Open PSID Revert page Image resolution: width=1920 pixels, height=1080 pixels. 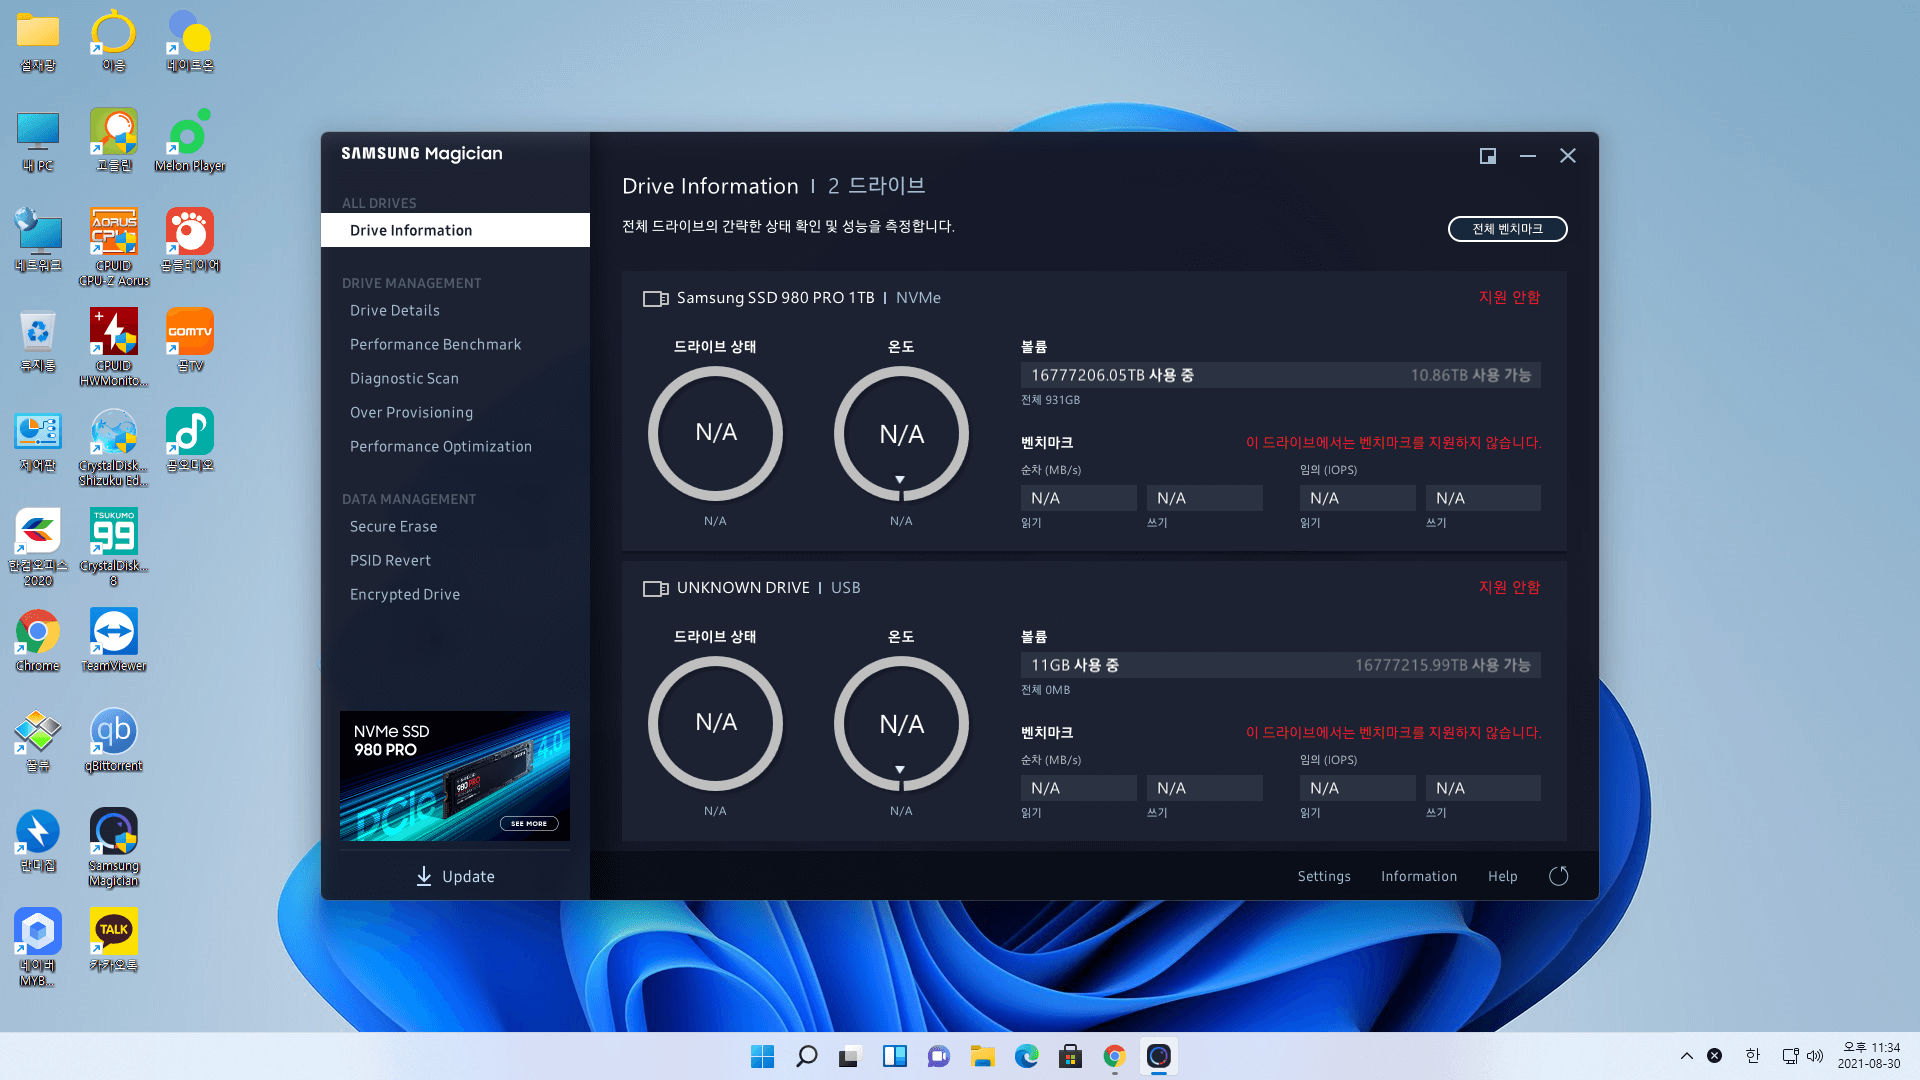(x=390, y=561)
